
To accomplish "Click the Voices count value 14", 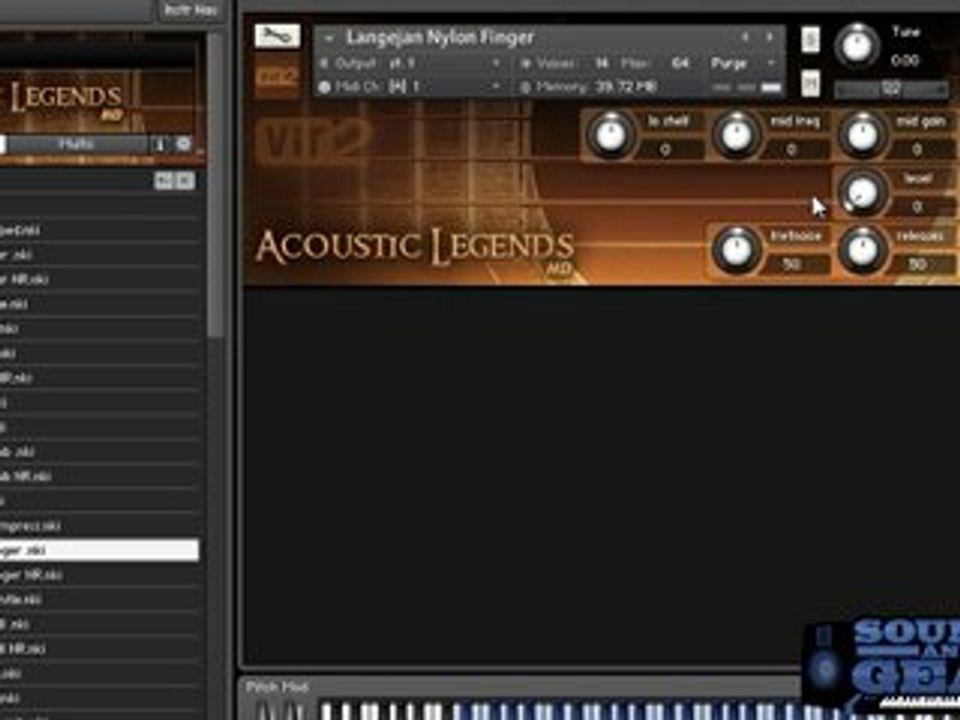I will [x=602, y=63].
